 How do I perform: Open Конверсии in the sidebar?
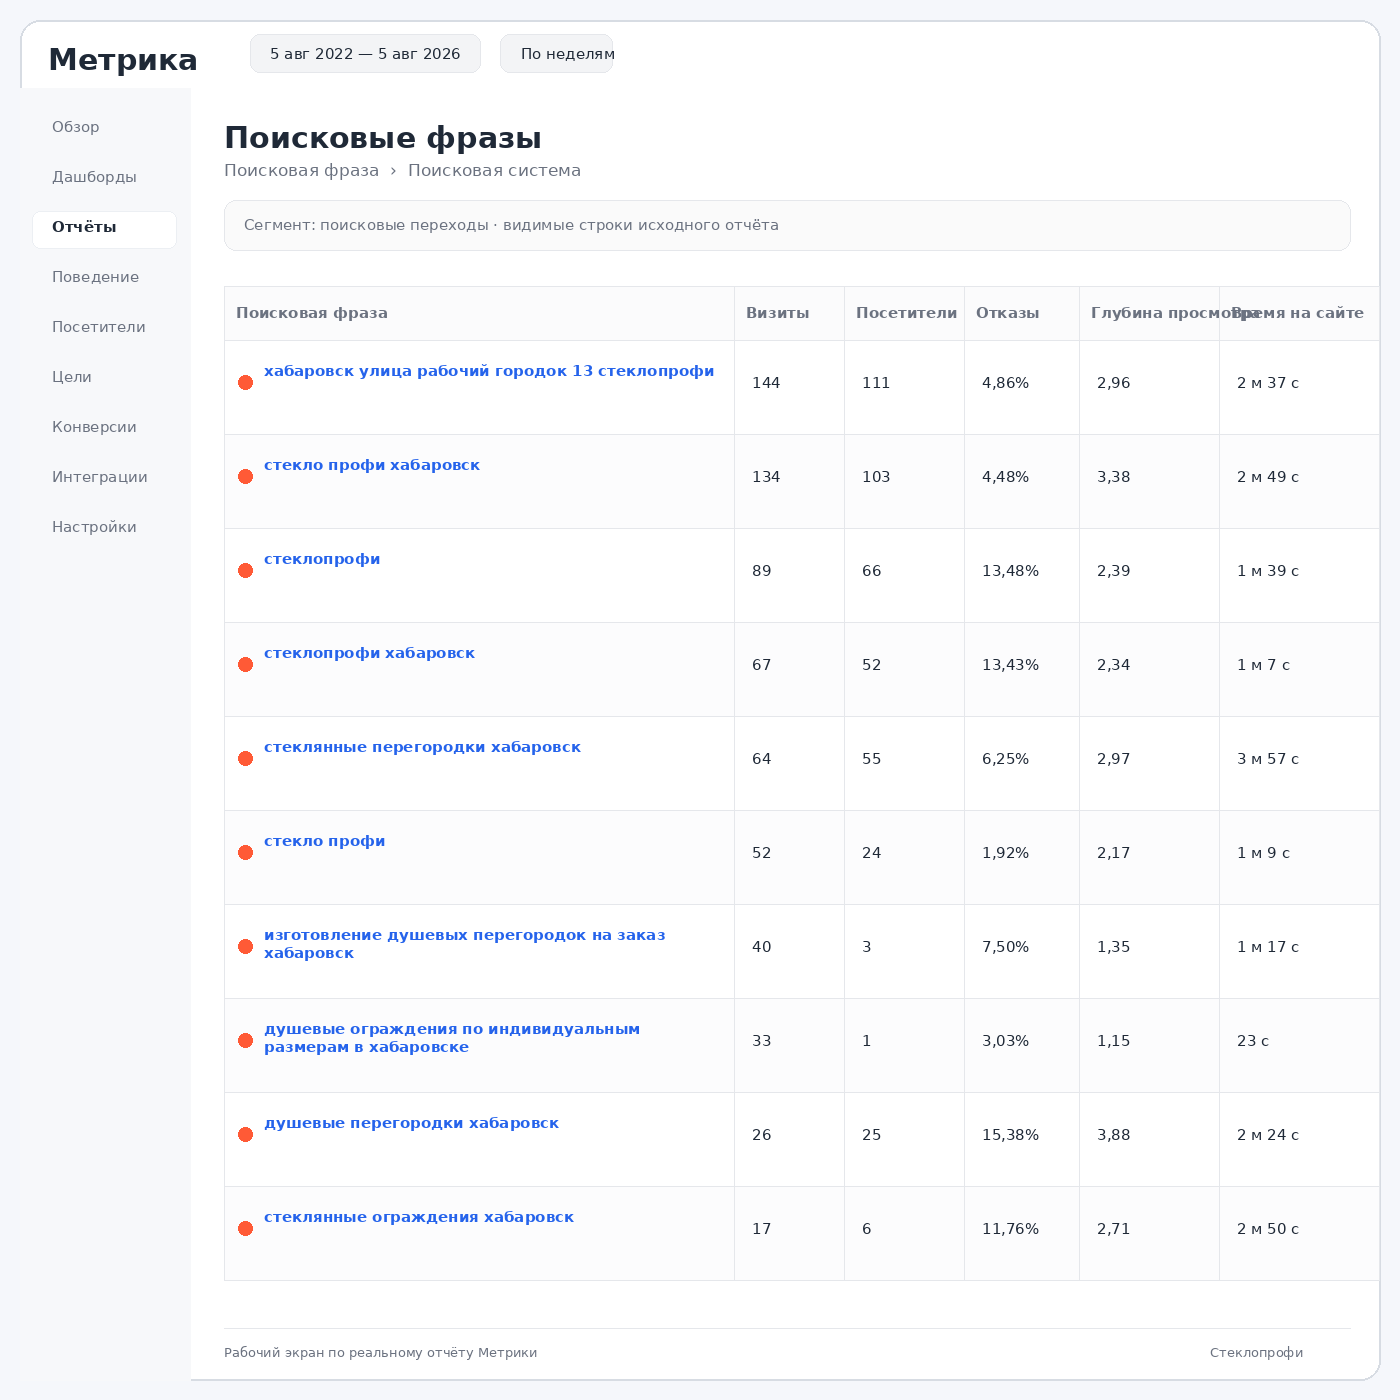94,427
